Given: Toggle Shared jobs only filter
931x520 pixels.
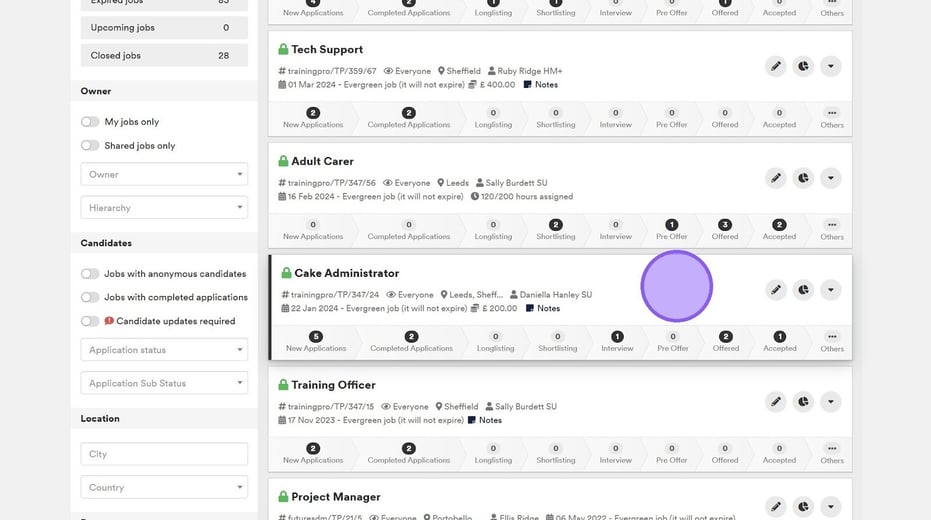Looking at the screenshot, I should pyautogui.click(x=90, y=146).
